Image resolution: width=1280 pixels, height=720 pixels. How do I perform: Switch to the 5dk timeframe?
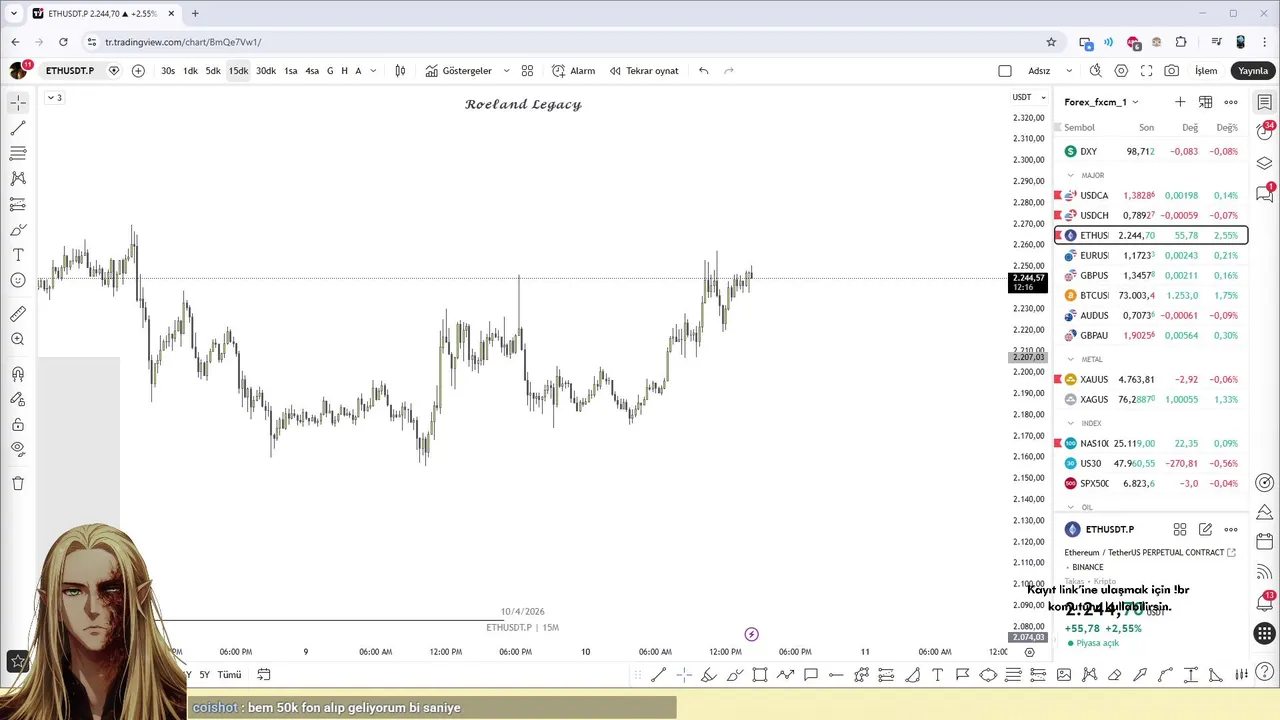[x=213, y=71]
